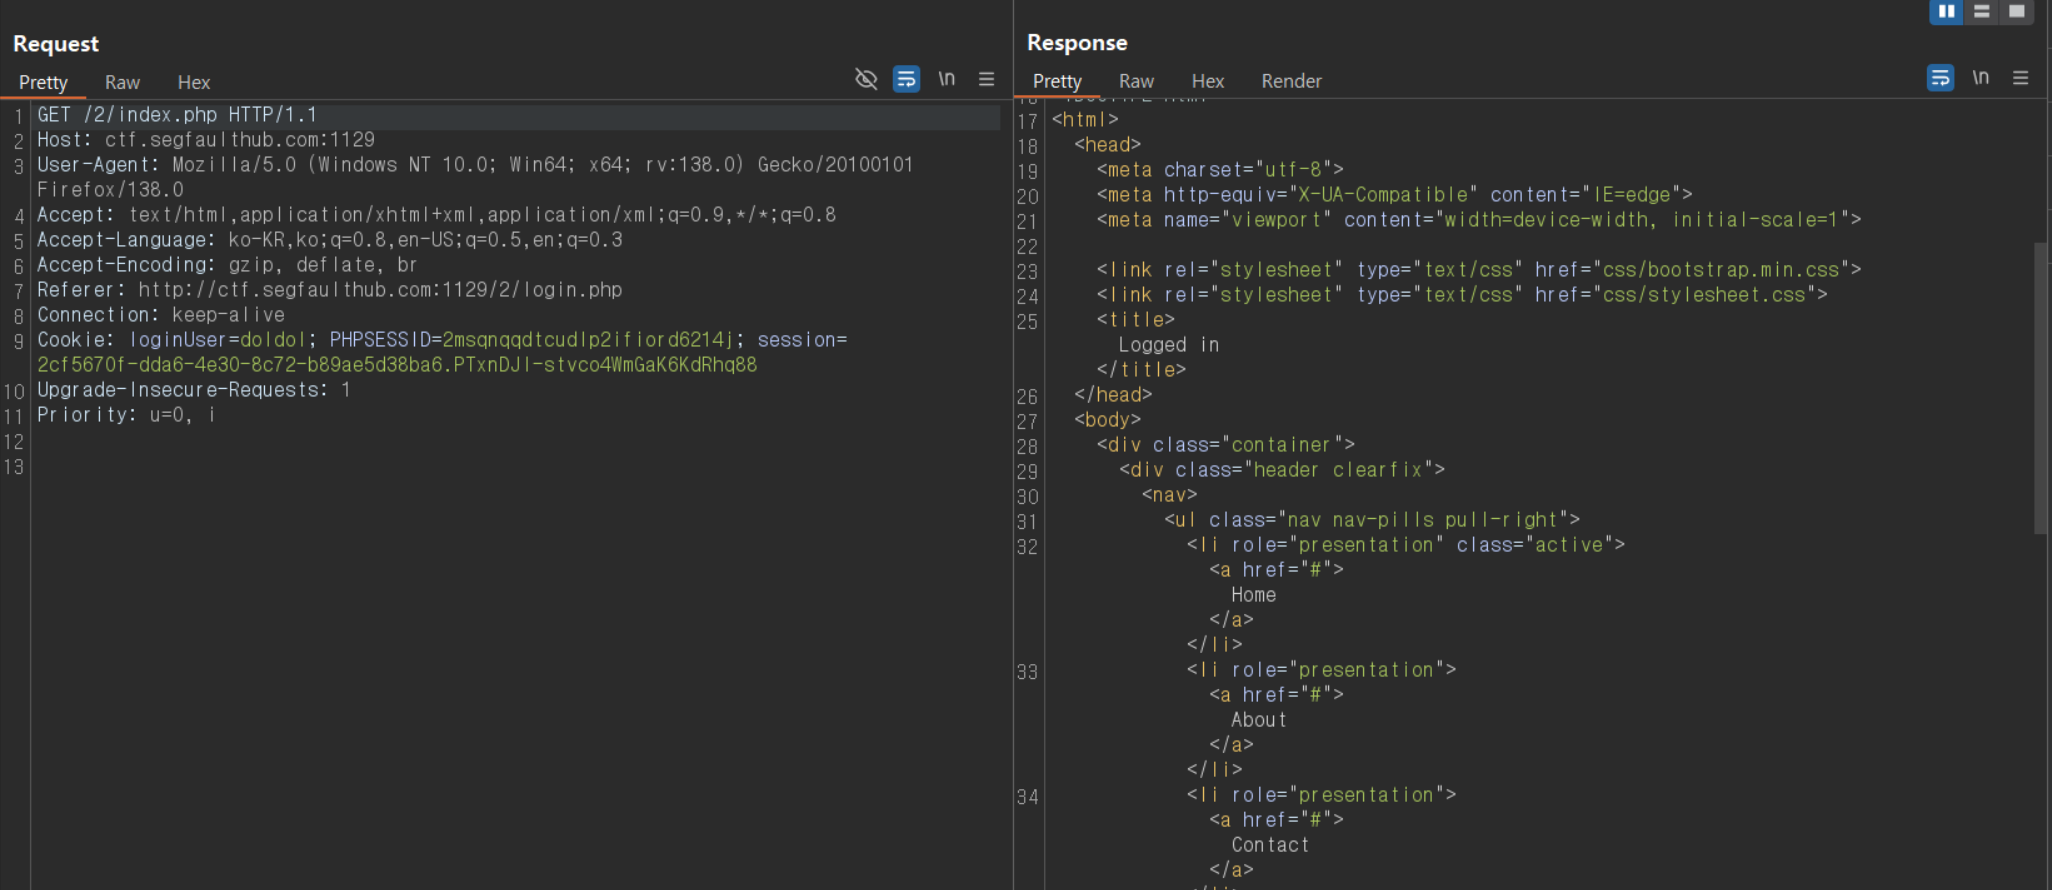Click the Response panel heading
Viewport: 2052px width, 890px height.
[1077, 43]
